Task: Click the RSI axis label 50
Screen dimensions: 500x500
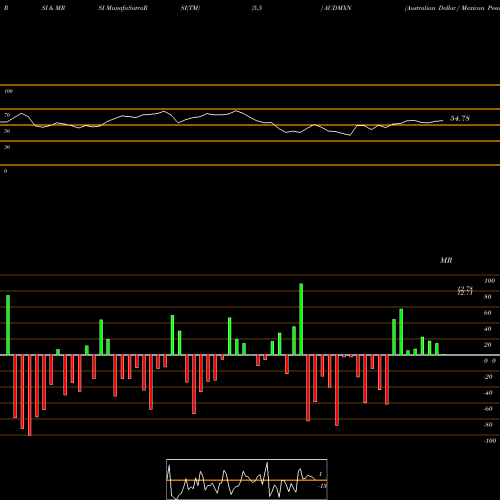Action: (7, 131)
